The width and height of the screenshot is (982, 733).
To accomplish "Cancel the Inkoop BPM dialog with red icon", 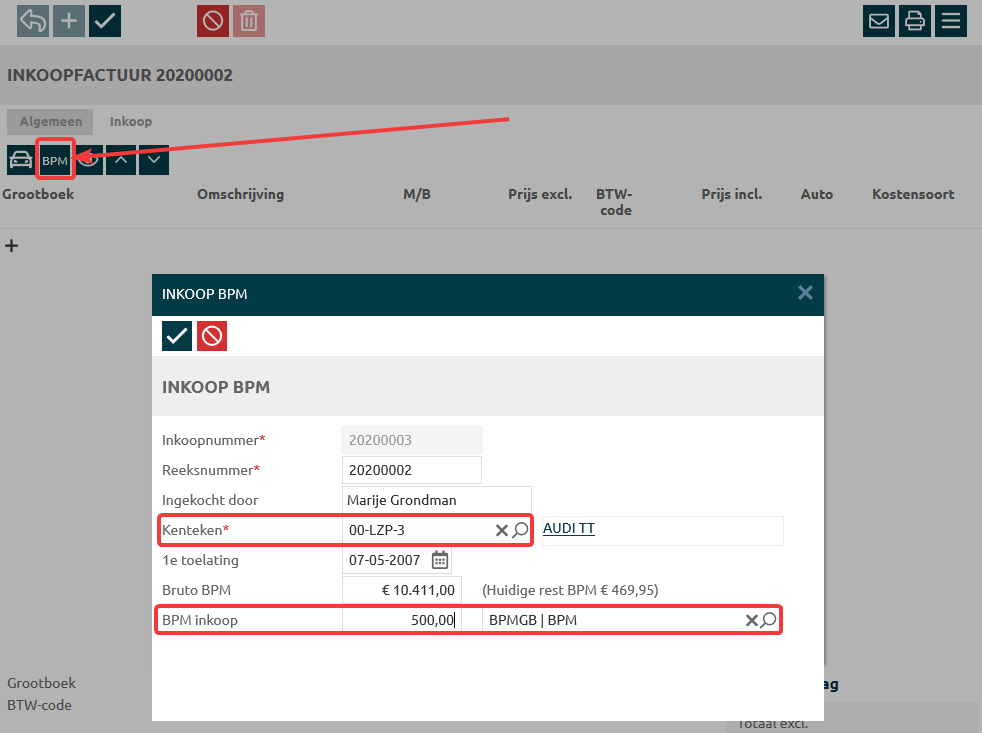I will [x=212, y=336].
